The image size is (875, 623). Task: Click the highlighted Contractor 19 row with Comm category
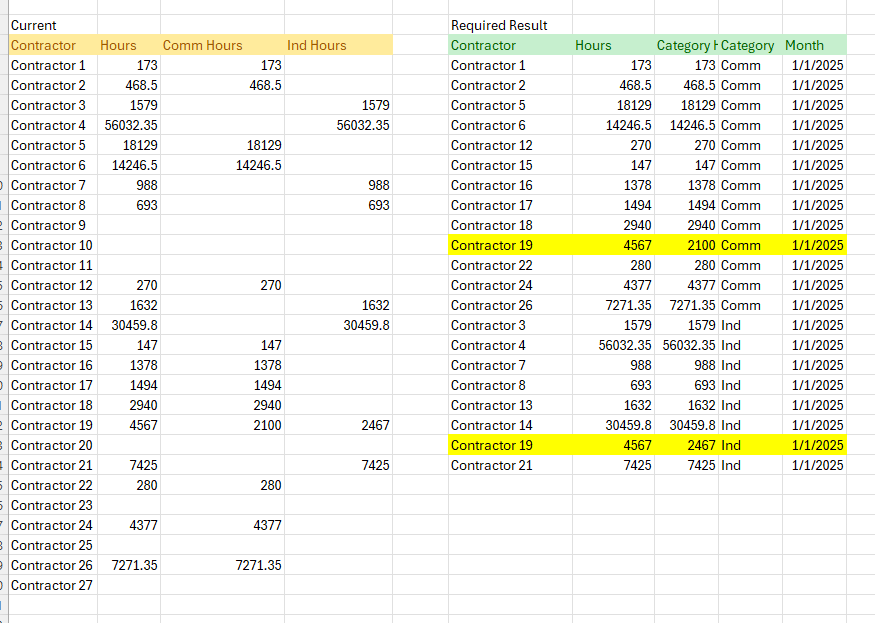click(491, 245)
